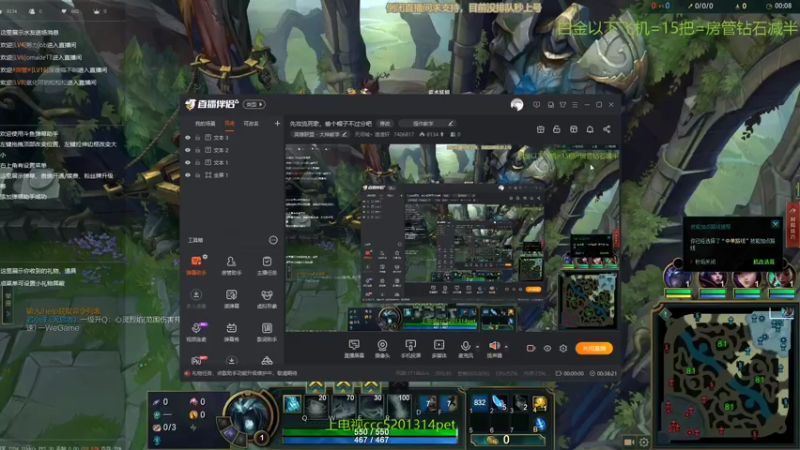Click the in-game settings gear near minimap
This screenshot has width=800, height=450.
[644, 442]
